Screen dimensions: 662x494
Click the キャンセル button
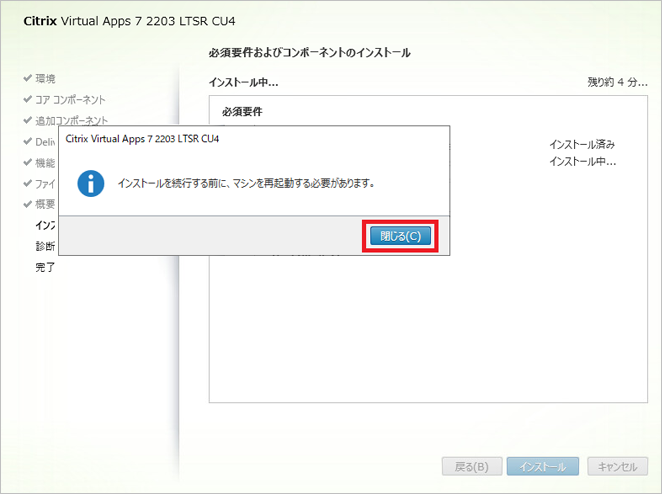[x=617, y=467]
